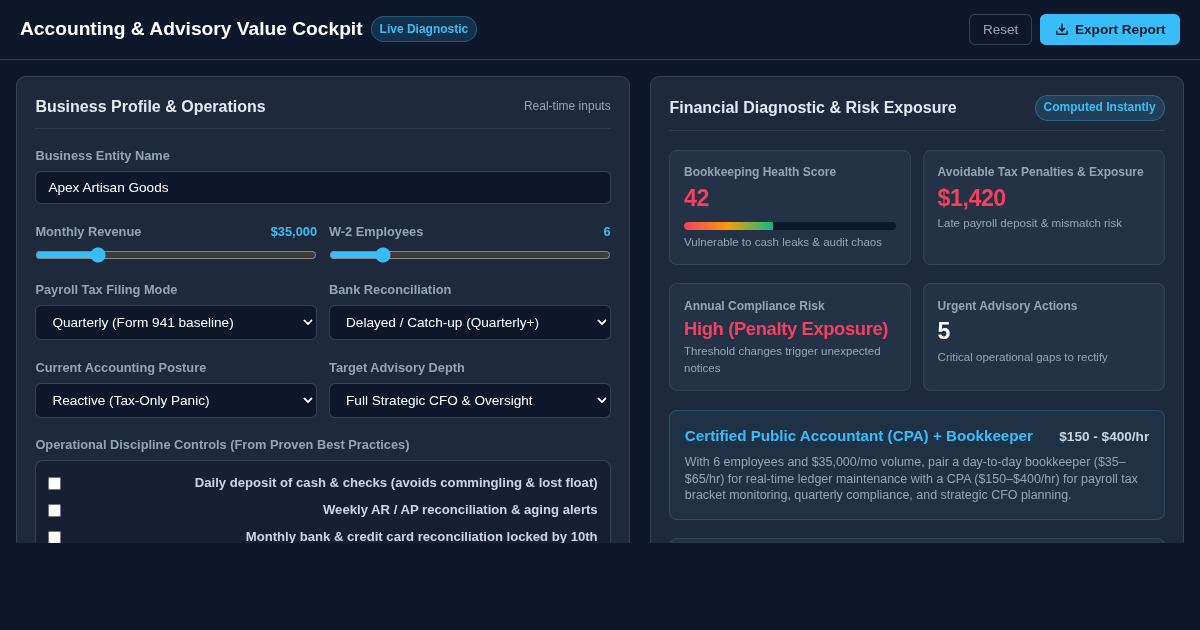
Task: Click the Live Diagnostic badge
Action: tap(424, 29)
